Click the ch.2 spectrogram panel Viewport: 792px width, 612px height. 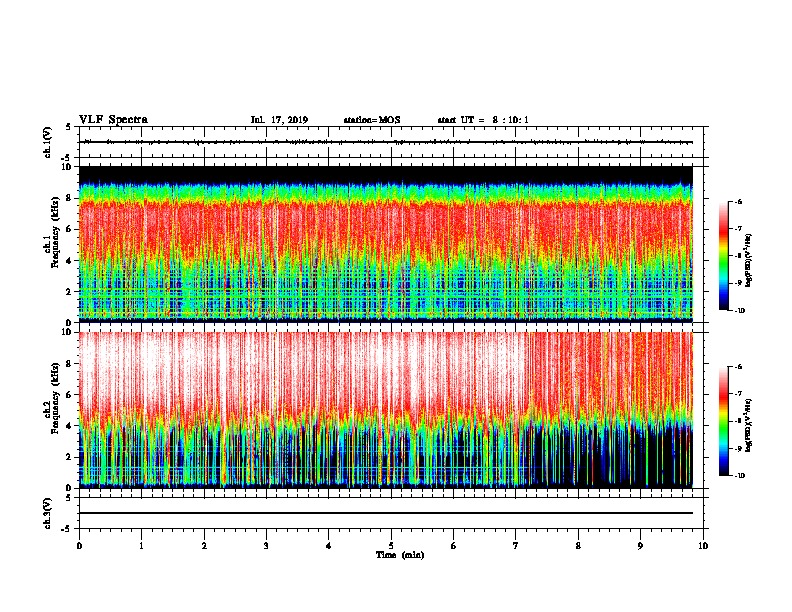386,410
